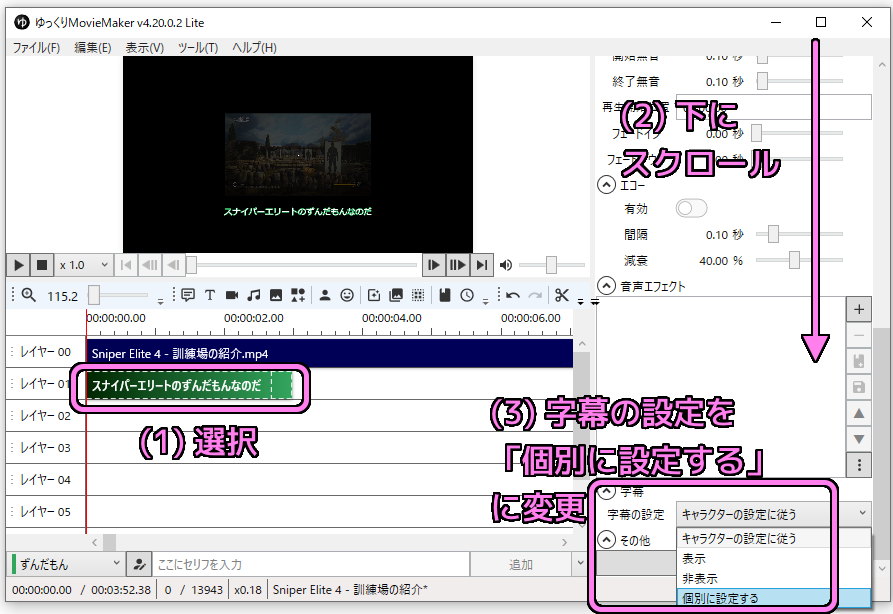The height and width of the screenshot is (614, 893).
Task: Click the clock icon in timeline toolbar
Action: click(467, 295)
